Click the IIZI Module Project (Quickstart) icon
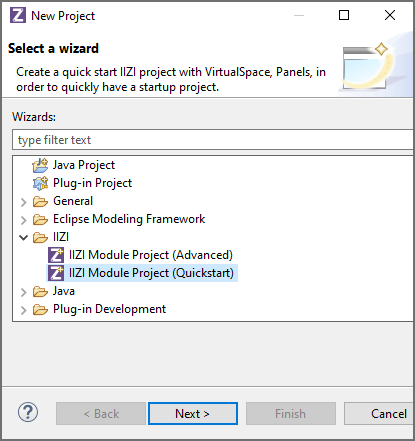415x441 pixels. (x=56, y=273)
